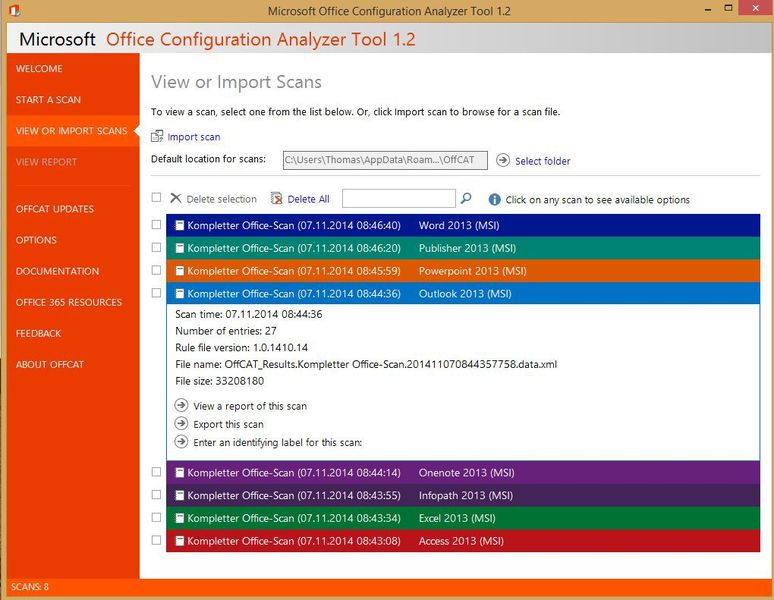
Task: Click the file icon on Access 2013 scan
Action: 180,541
